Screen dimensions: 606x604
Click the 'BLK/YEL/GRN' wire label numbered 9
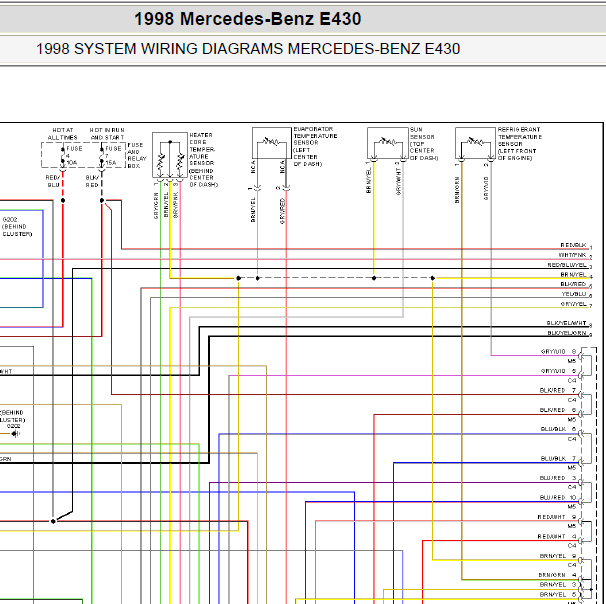(567, 333)
